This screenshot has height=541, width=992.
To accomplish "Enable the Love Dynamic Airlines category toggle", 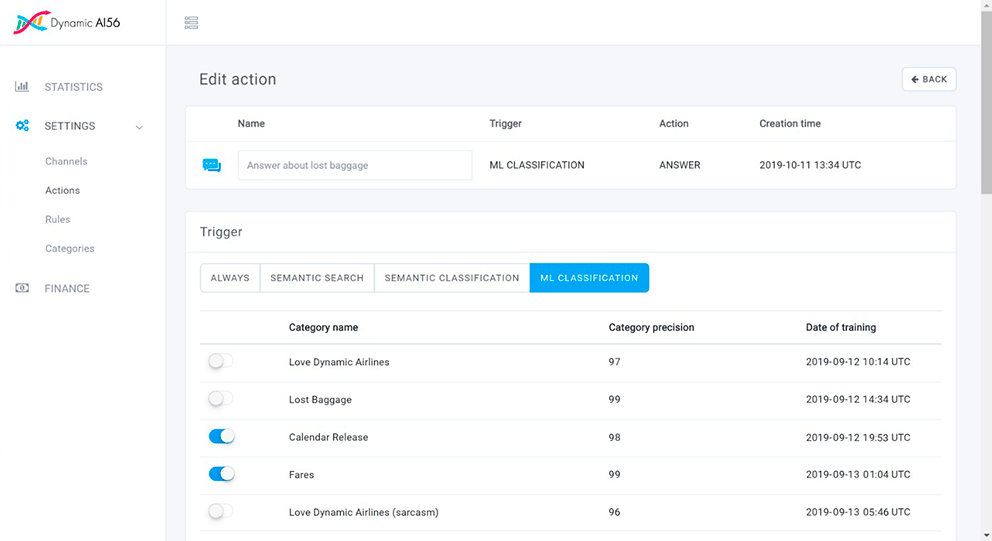I will pos(221,361).
